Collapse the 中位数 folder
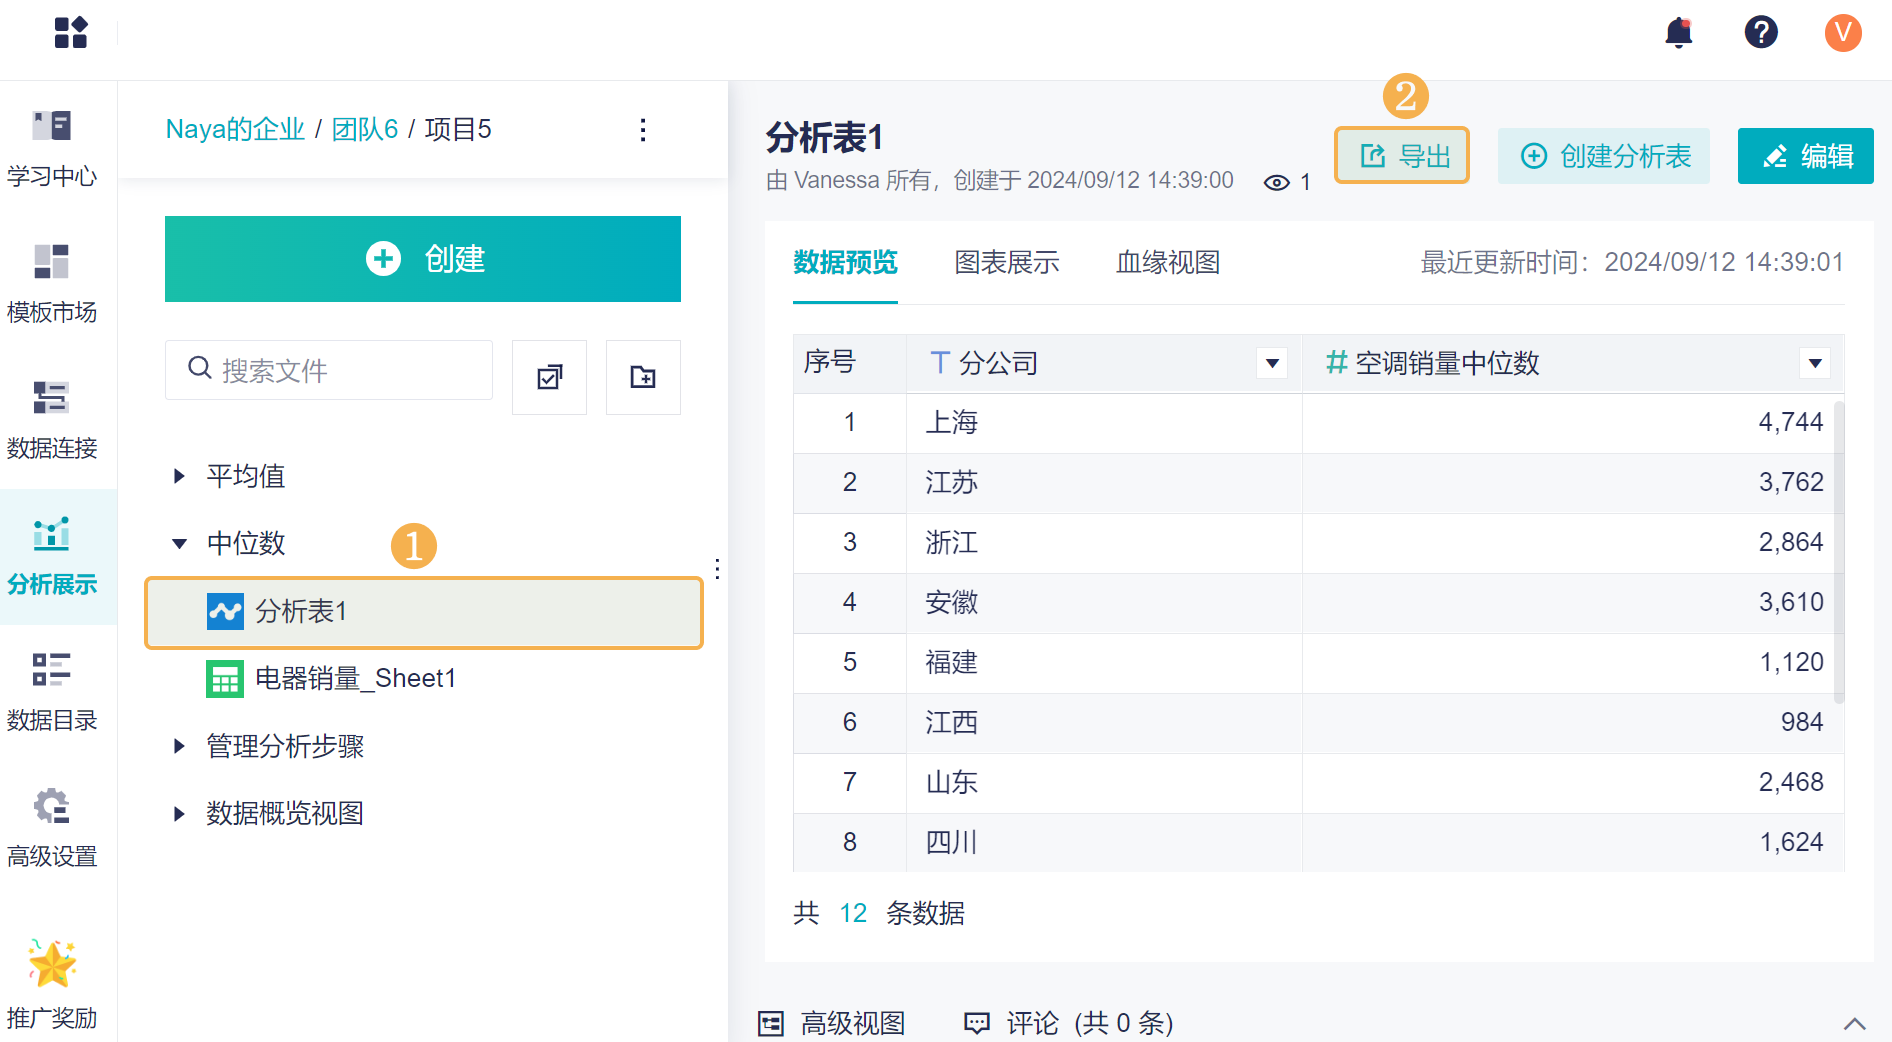This screenshot has width=1892, height=1042. [180, 544]
